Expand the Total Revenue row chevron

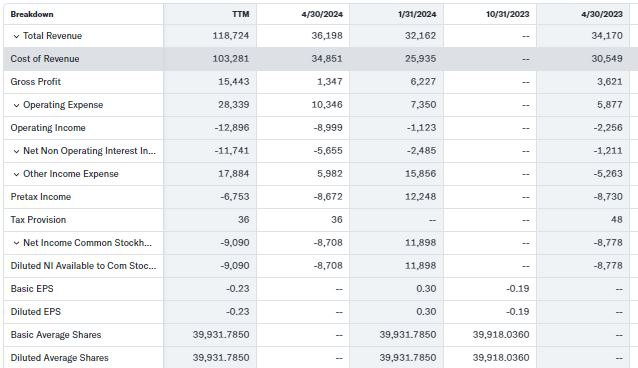[x=16, y=36]
